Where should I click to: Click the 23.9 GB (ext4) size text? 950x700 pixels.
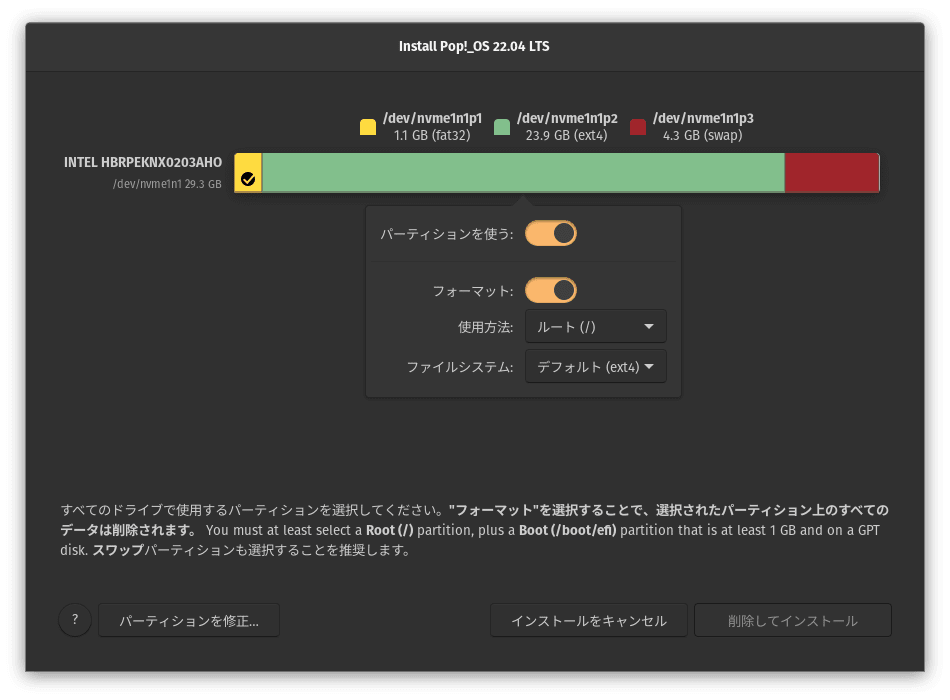[566, 135]
